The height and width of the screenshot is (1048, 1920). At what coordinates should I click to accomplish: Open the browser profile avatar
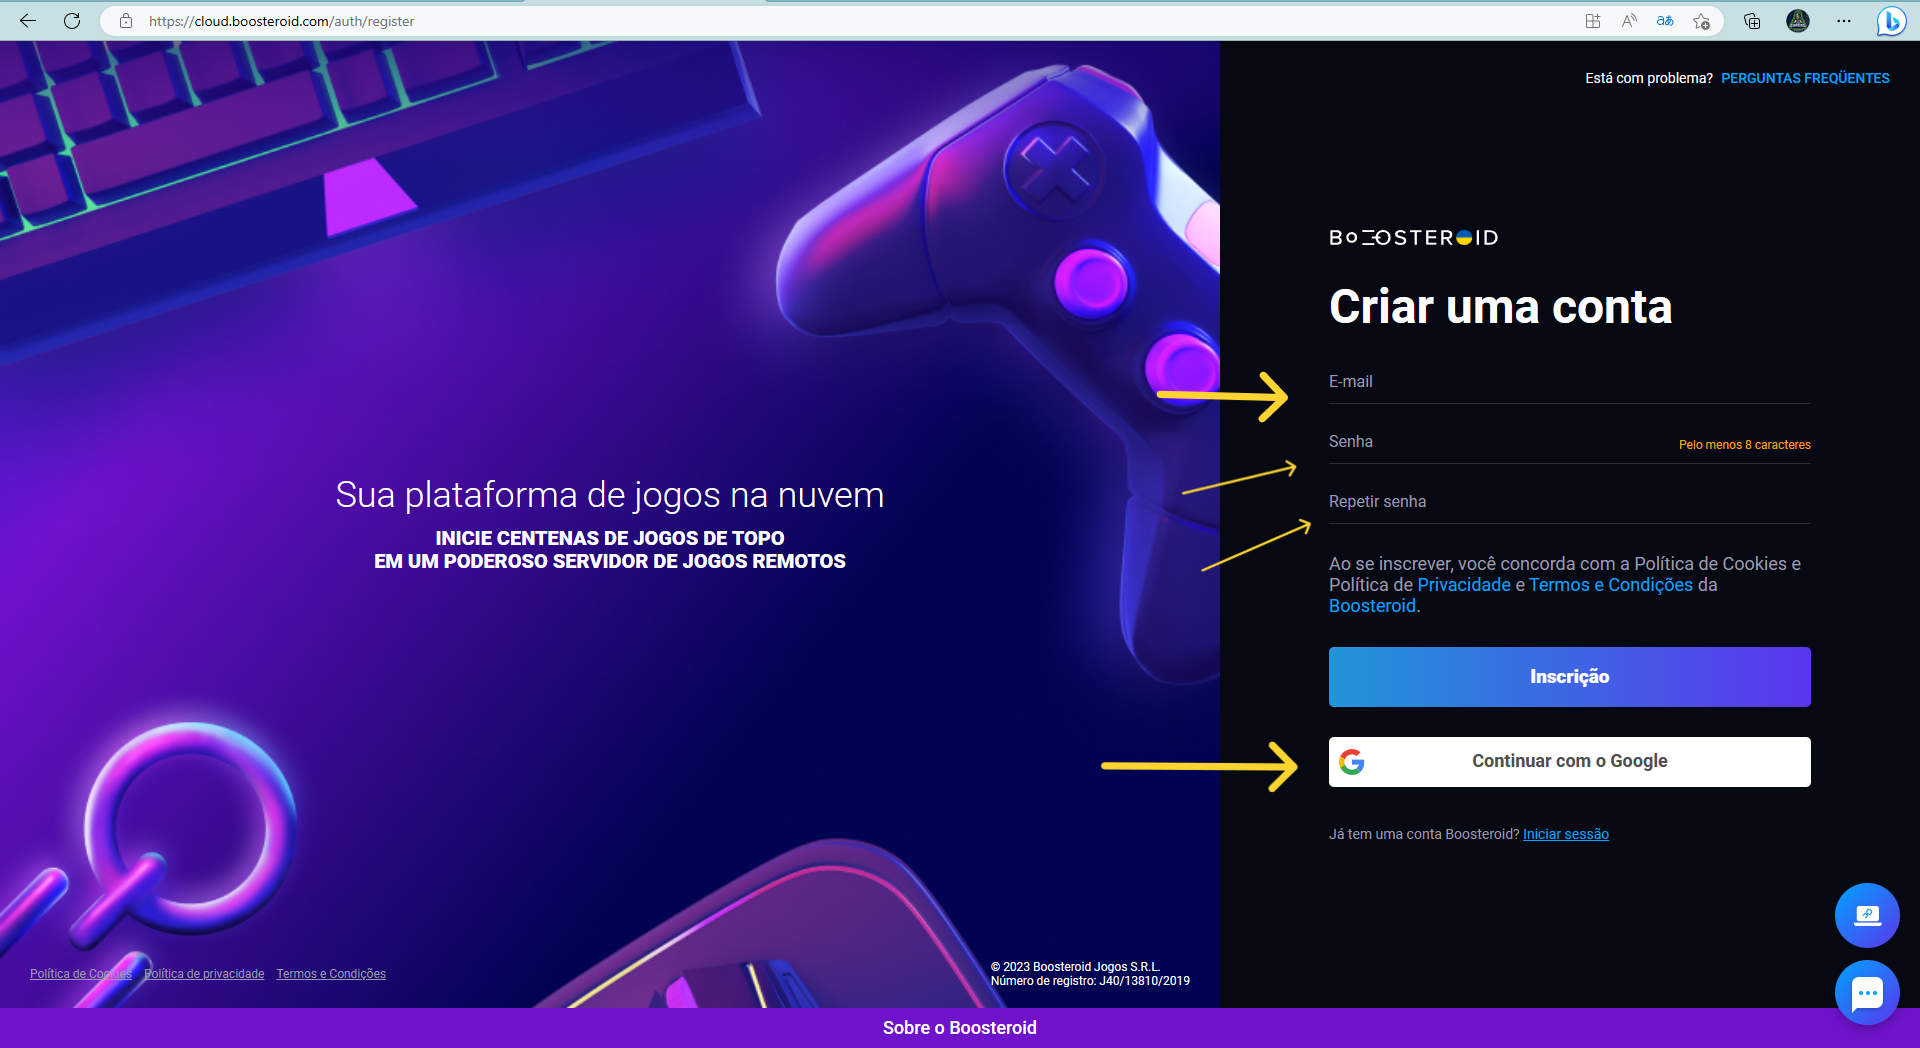[x=1798, y=21]
